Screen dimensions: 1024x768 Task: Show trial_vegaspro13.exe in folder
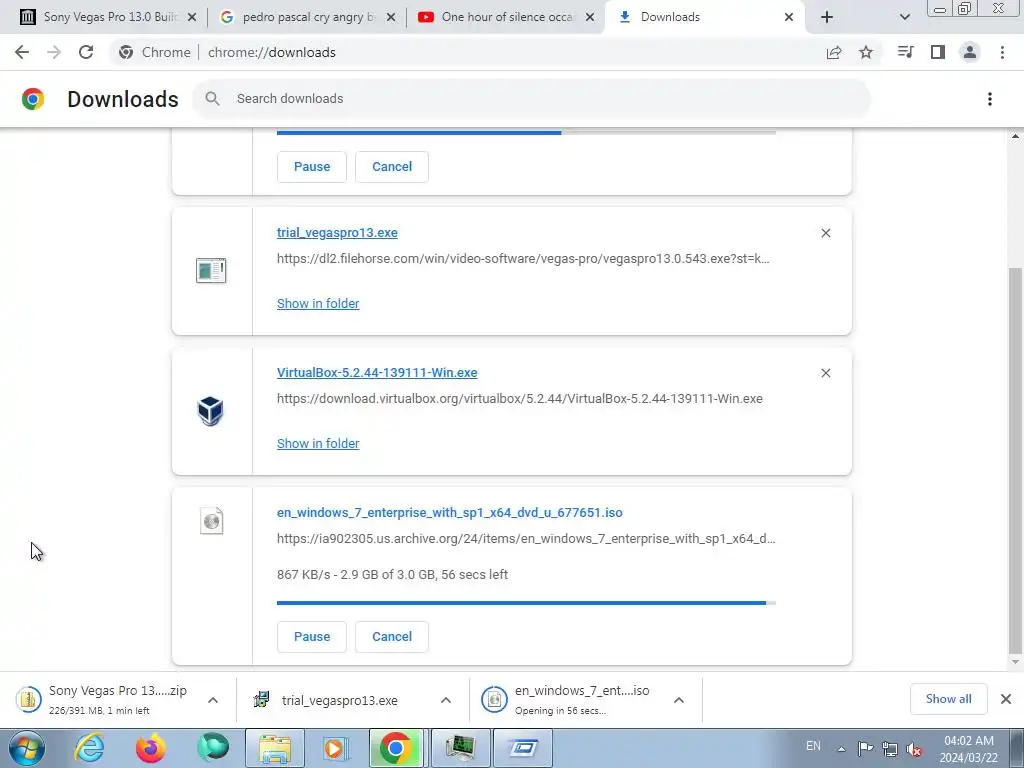(x=318, y=304)
